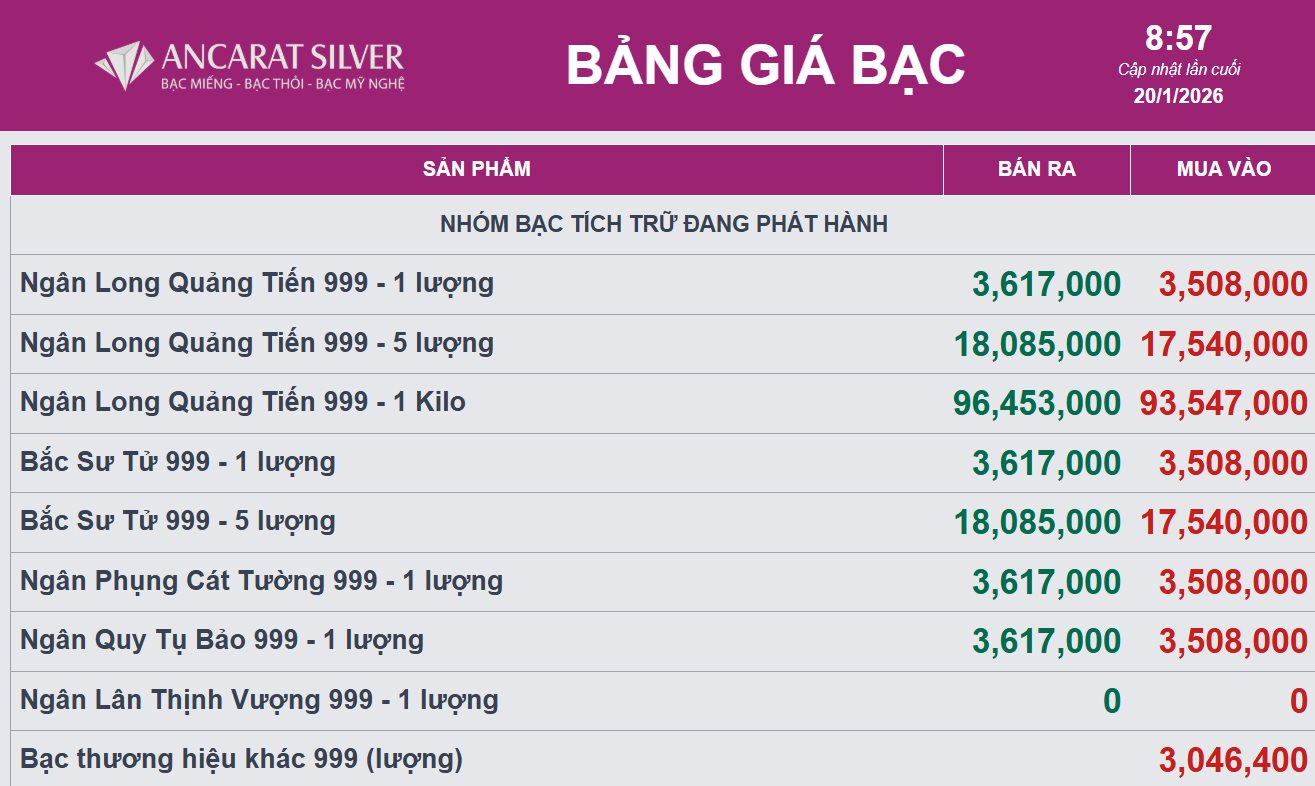Open Ngân Quy Tụ Bảo 999 - 1 lượng

point(222,640)
